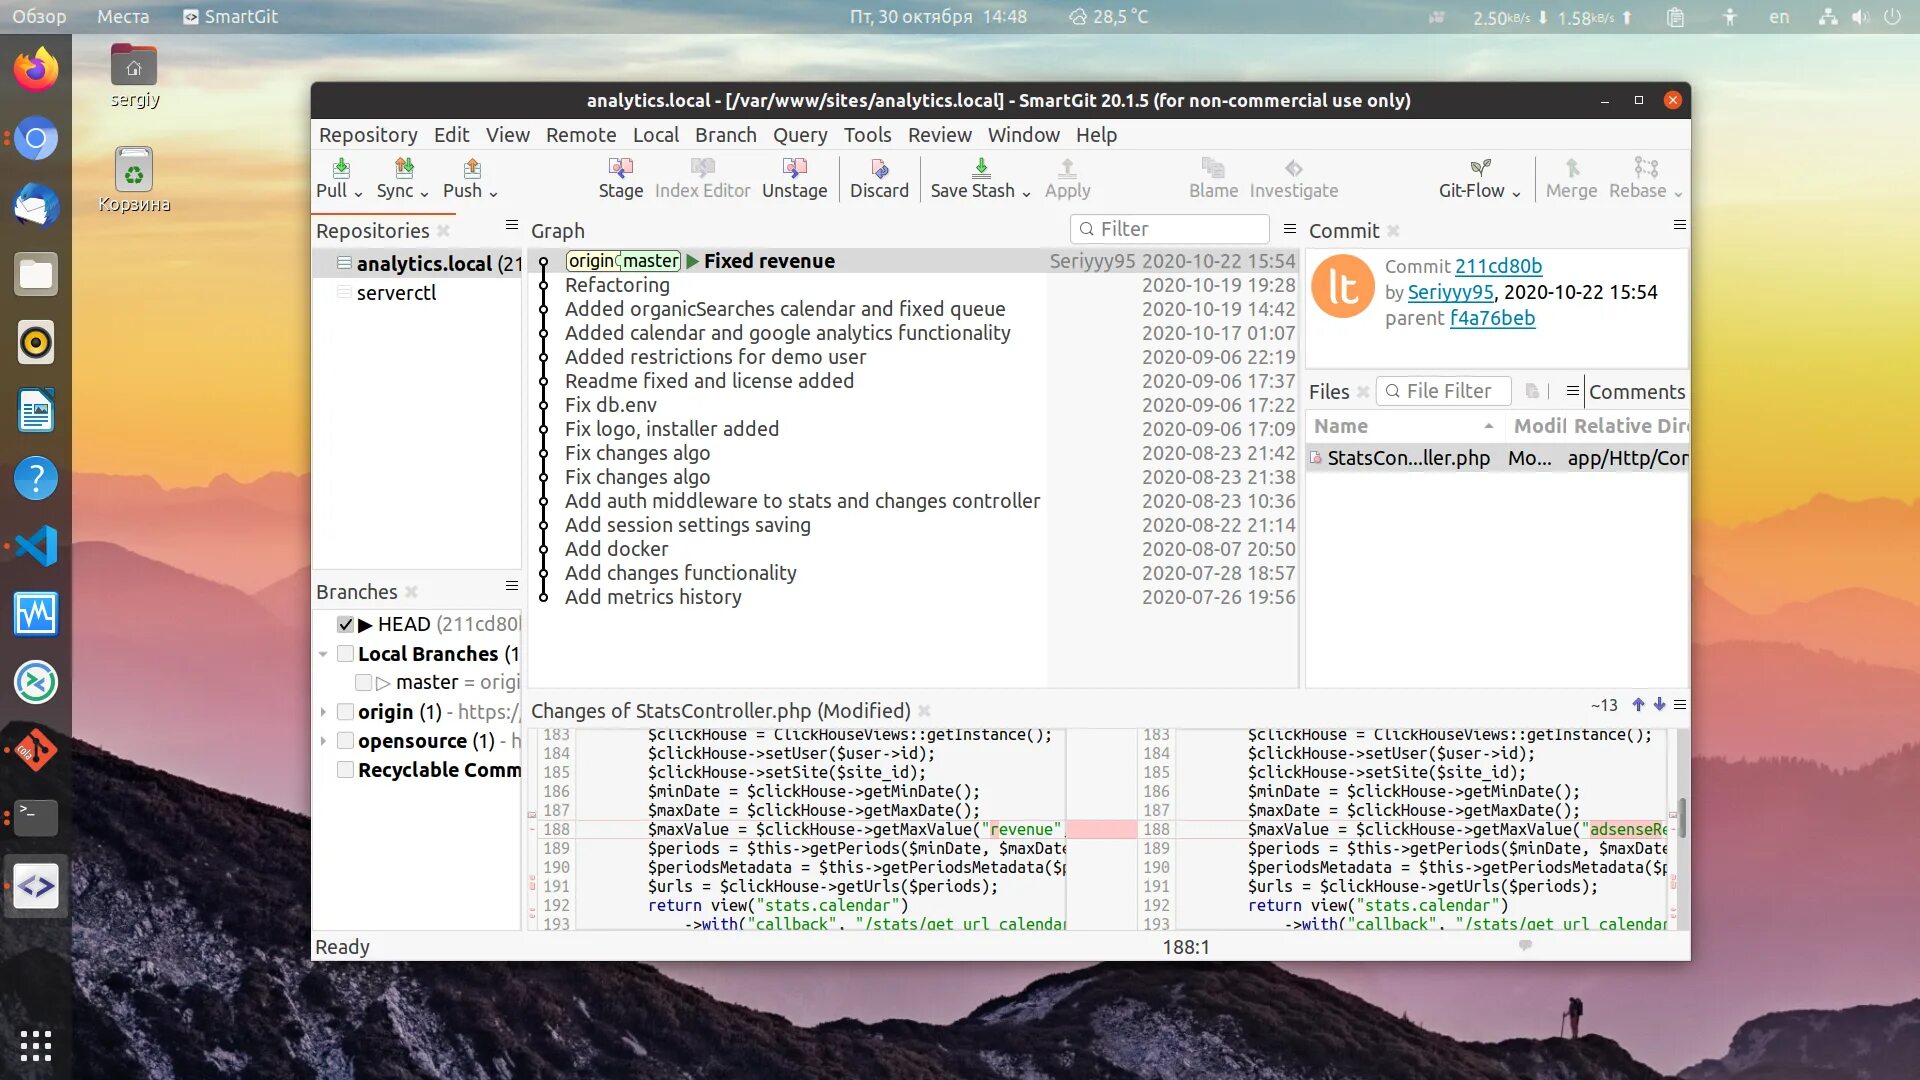The width and height of the screenshot is (1920, 1080).
Task: Expand the opensource remote node
Action: 323,741
